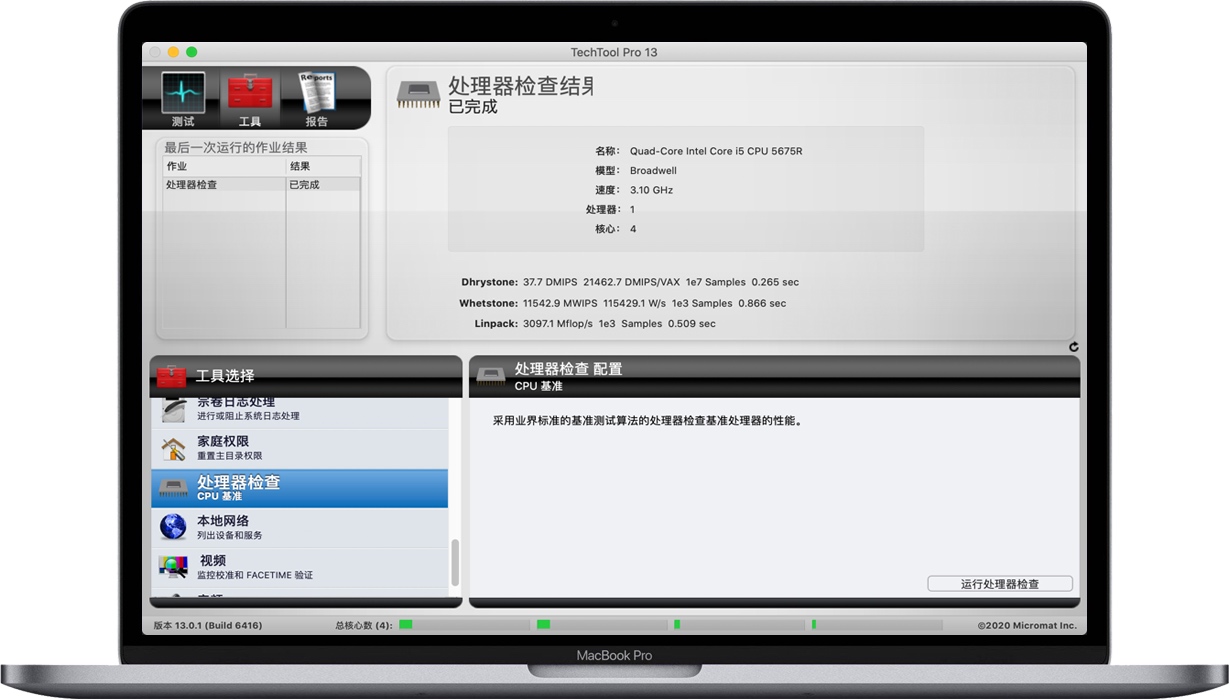Select the 家庭权限 house icon
1230x700 pixels.
pyautogui.click(x=172, y=445)
